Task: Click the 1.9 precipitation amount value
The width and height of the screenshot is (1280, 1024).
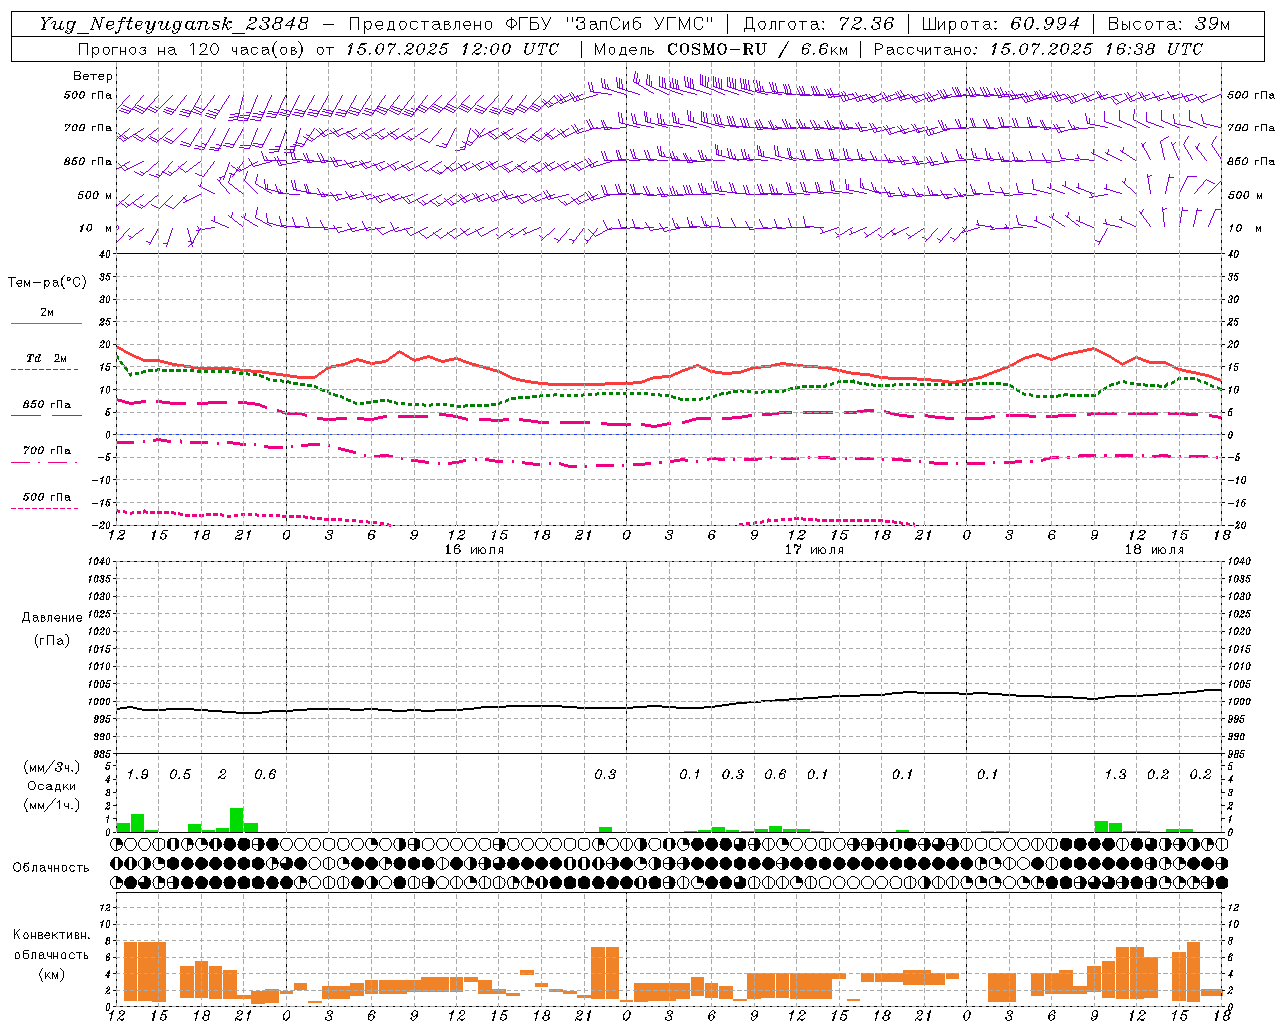Action: point(138,774)
